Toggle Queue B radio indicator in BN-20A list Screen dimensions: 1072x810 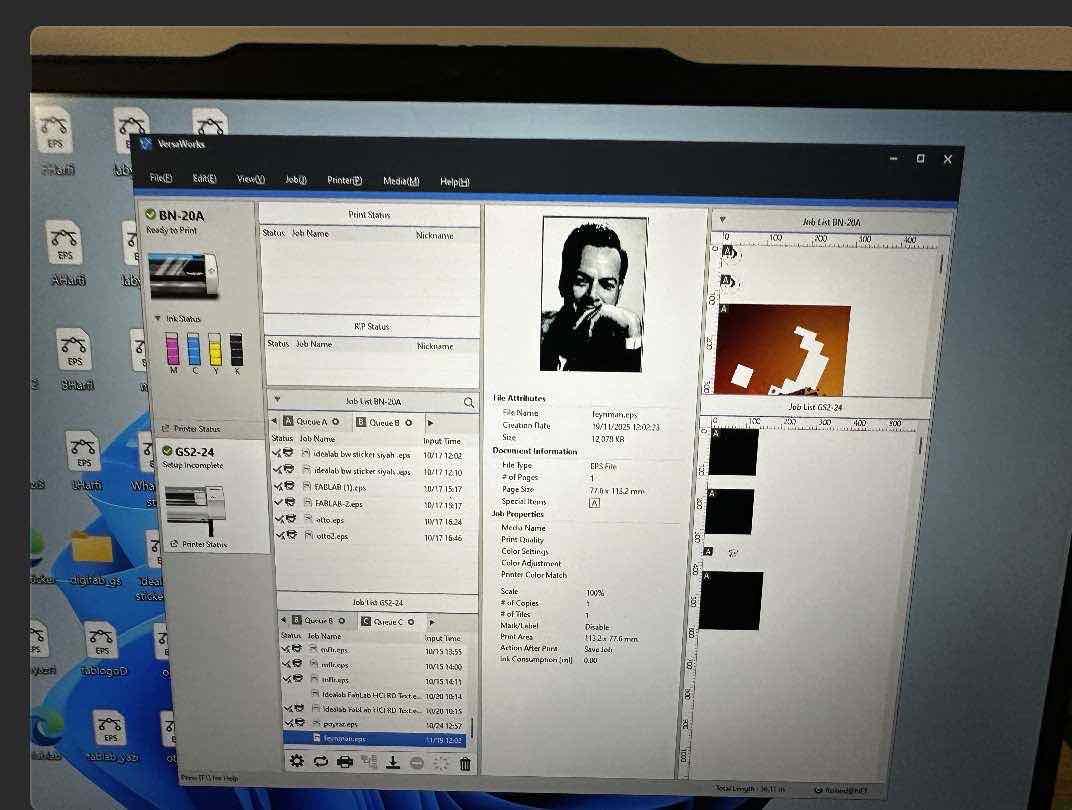(409, 422)
